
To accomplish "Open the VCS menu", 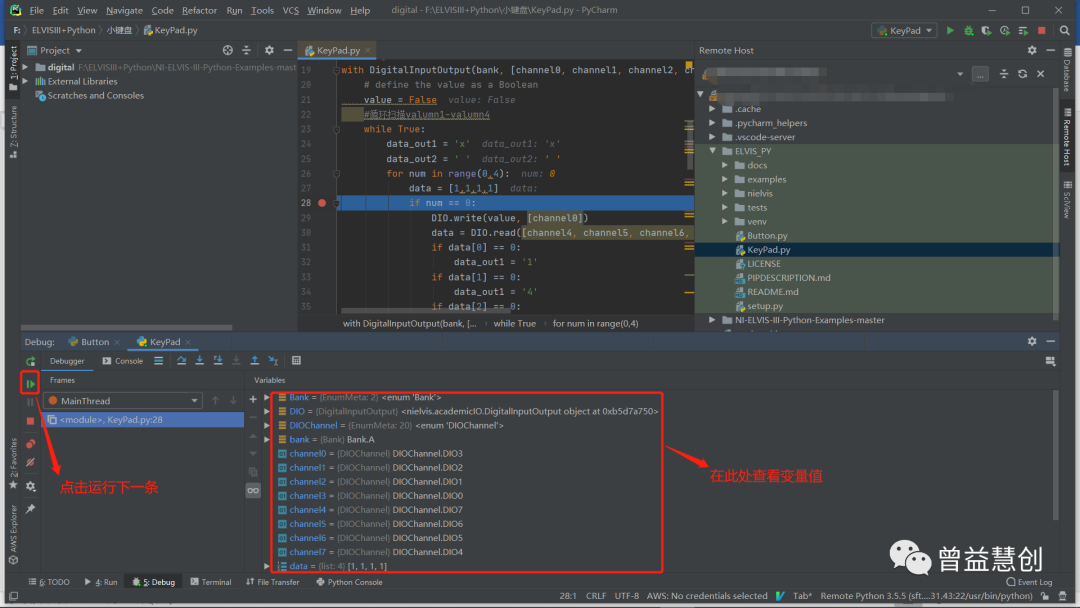I will click(291, 10).
